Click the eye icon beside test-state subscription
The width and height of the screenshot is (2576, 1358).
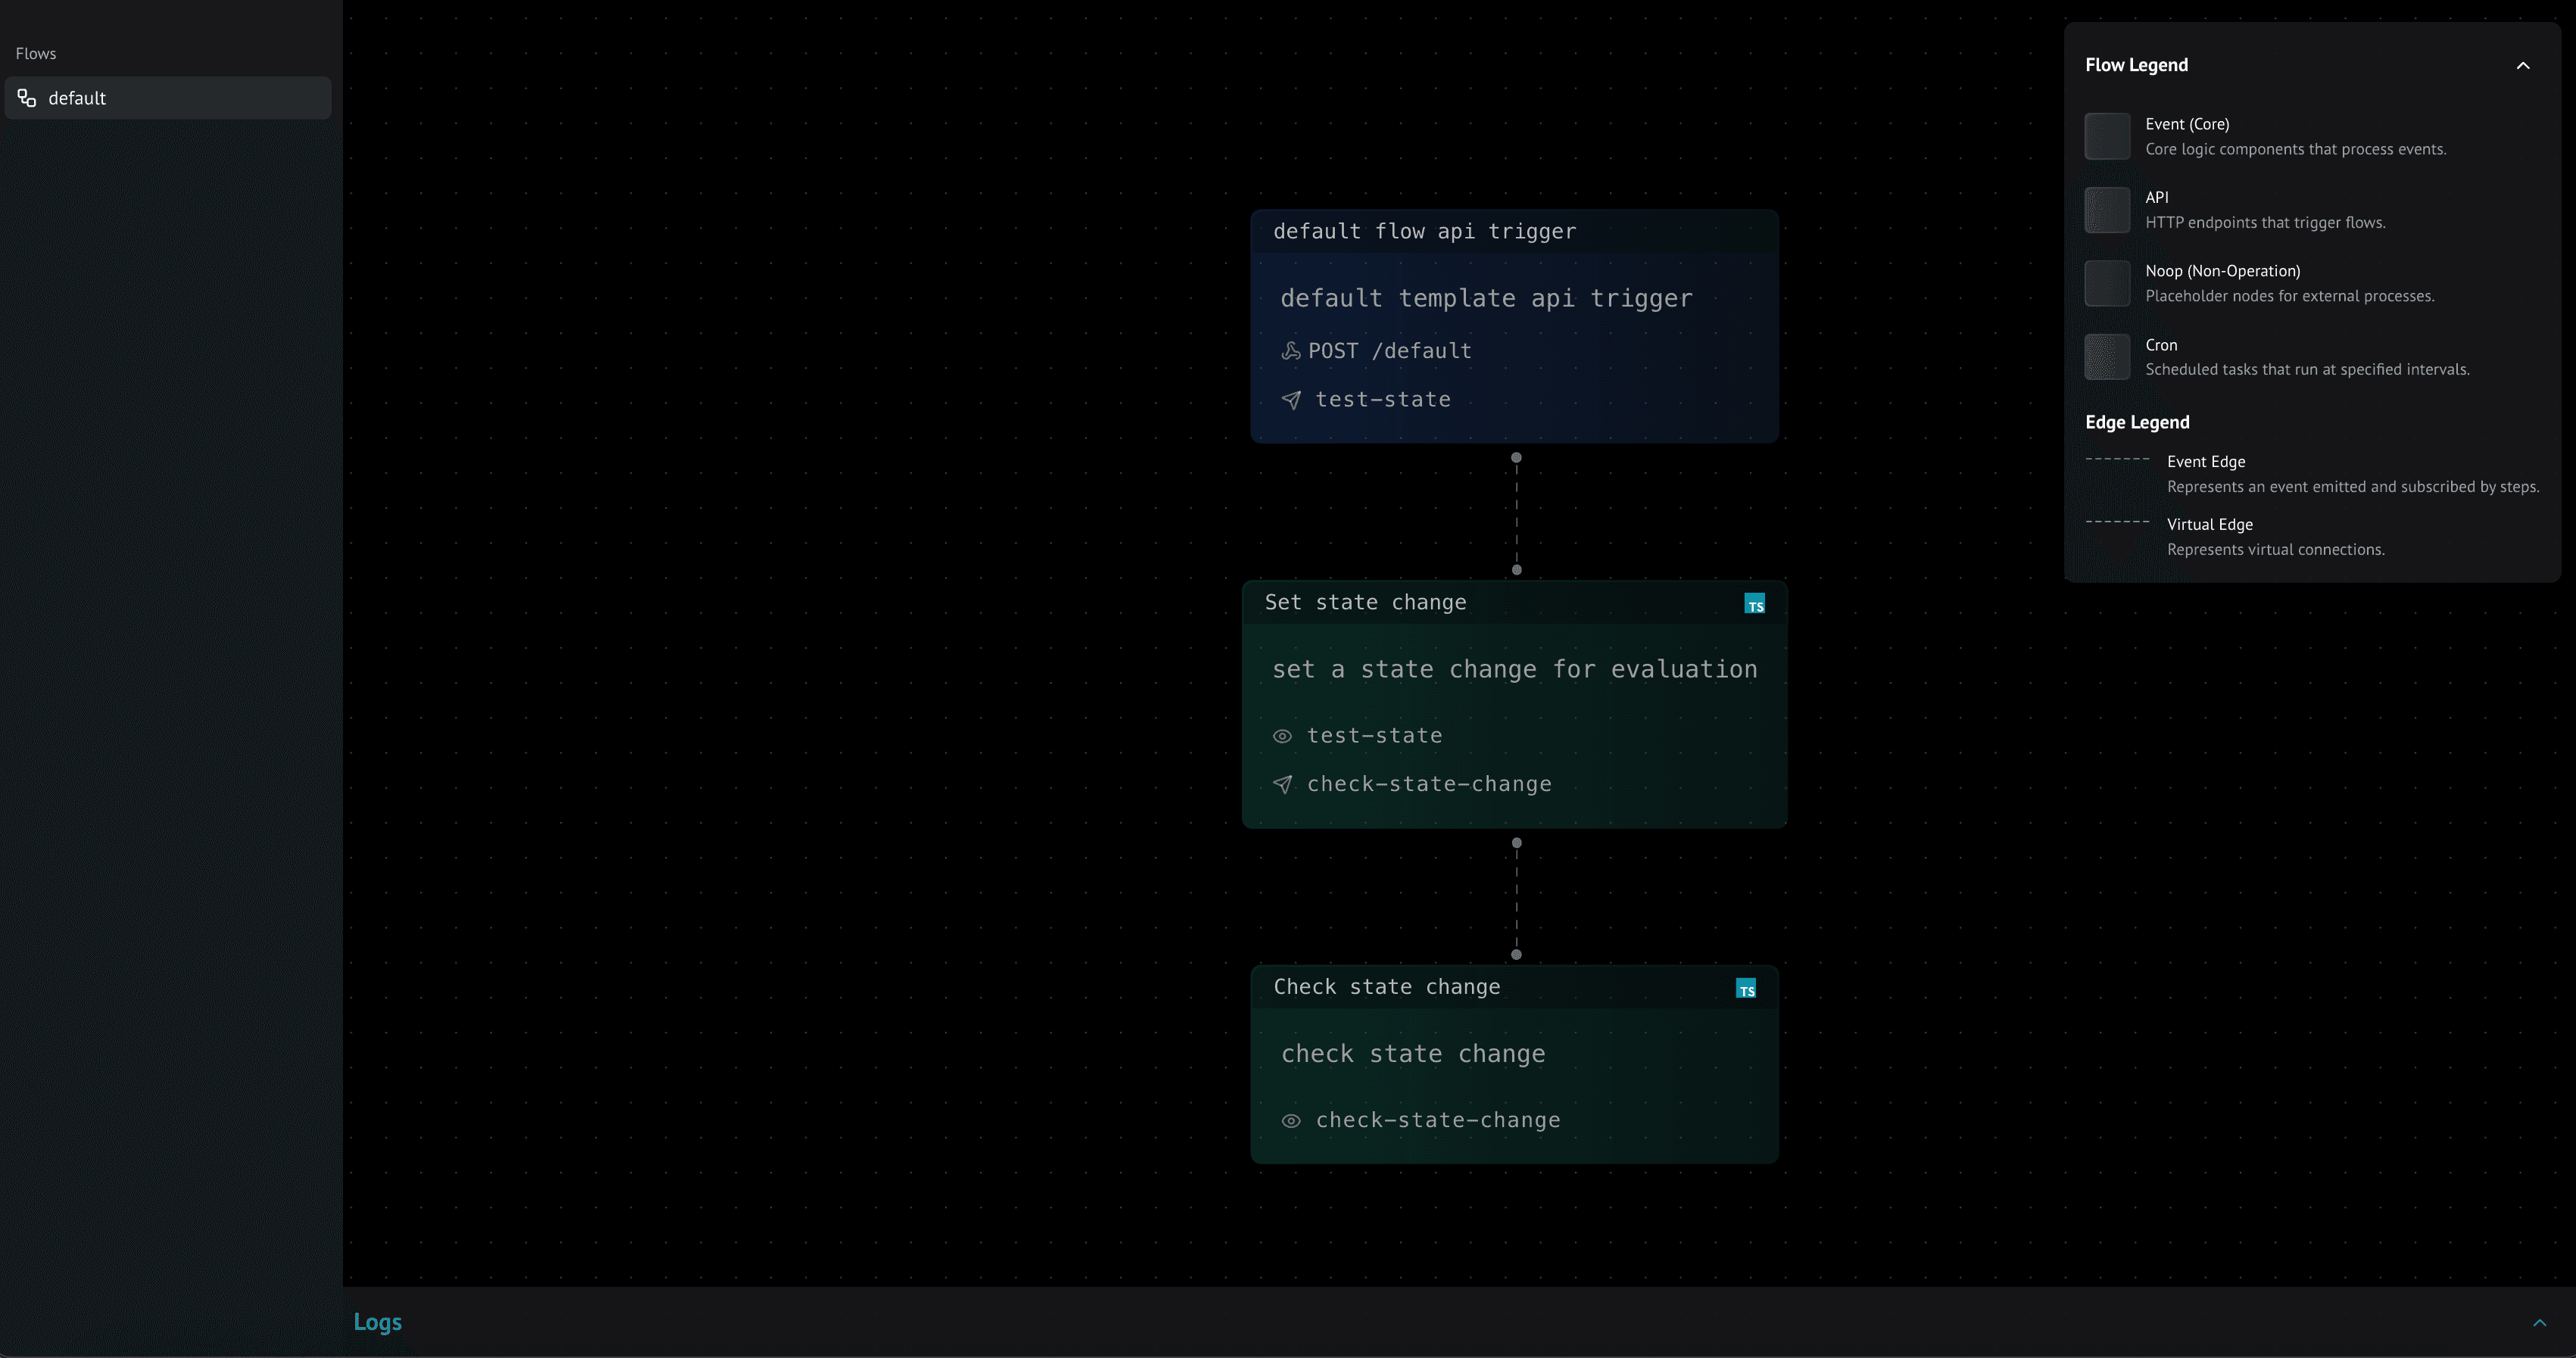[1282, 736]
